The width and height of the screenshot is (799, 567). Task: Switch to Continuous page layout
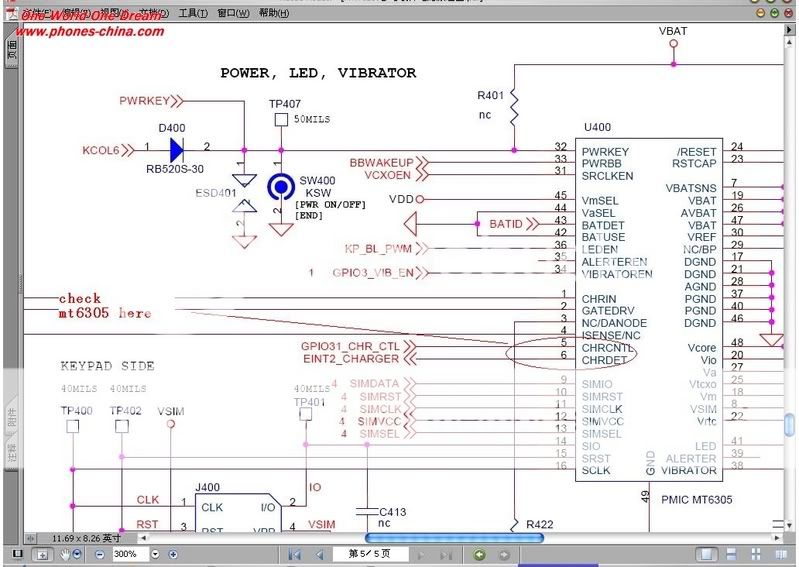(731, 554)
